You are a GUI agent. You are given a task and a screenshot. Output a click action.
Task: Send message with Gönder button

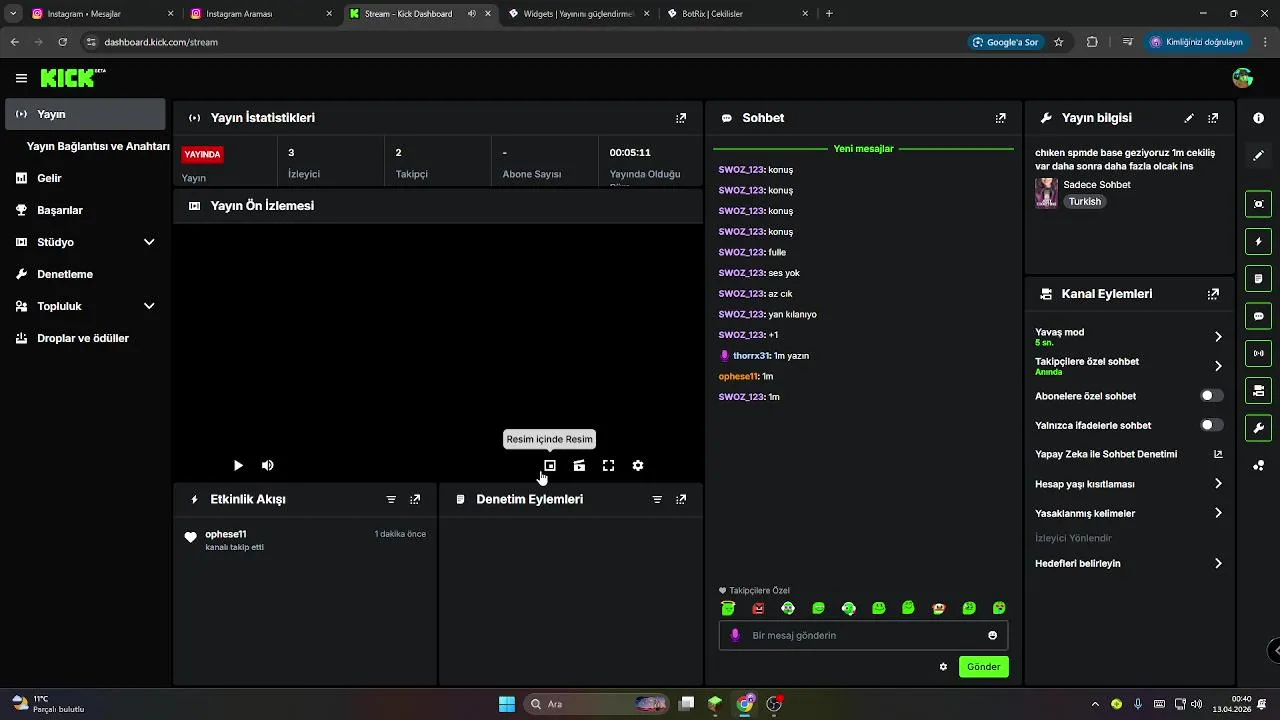(984, 667)
